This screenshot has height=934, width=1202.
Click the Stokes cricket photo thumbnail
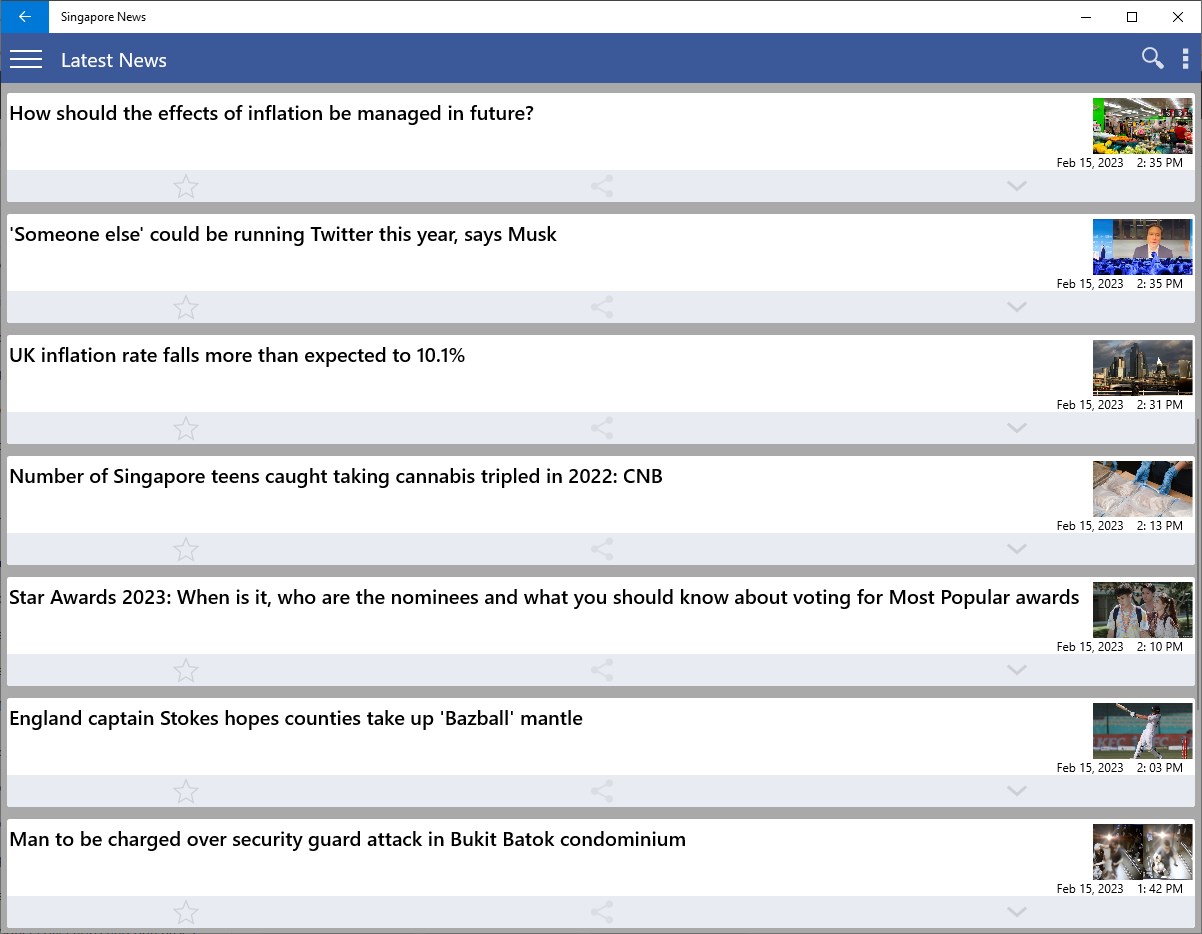point(1142,730)
